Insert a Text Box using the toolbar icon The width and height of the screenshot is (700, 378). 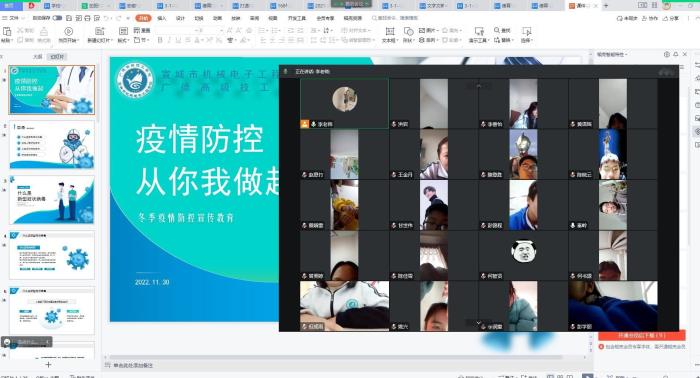(x=390, y=31)
